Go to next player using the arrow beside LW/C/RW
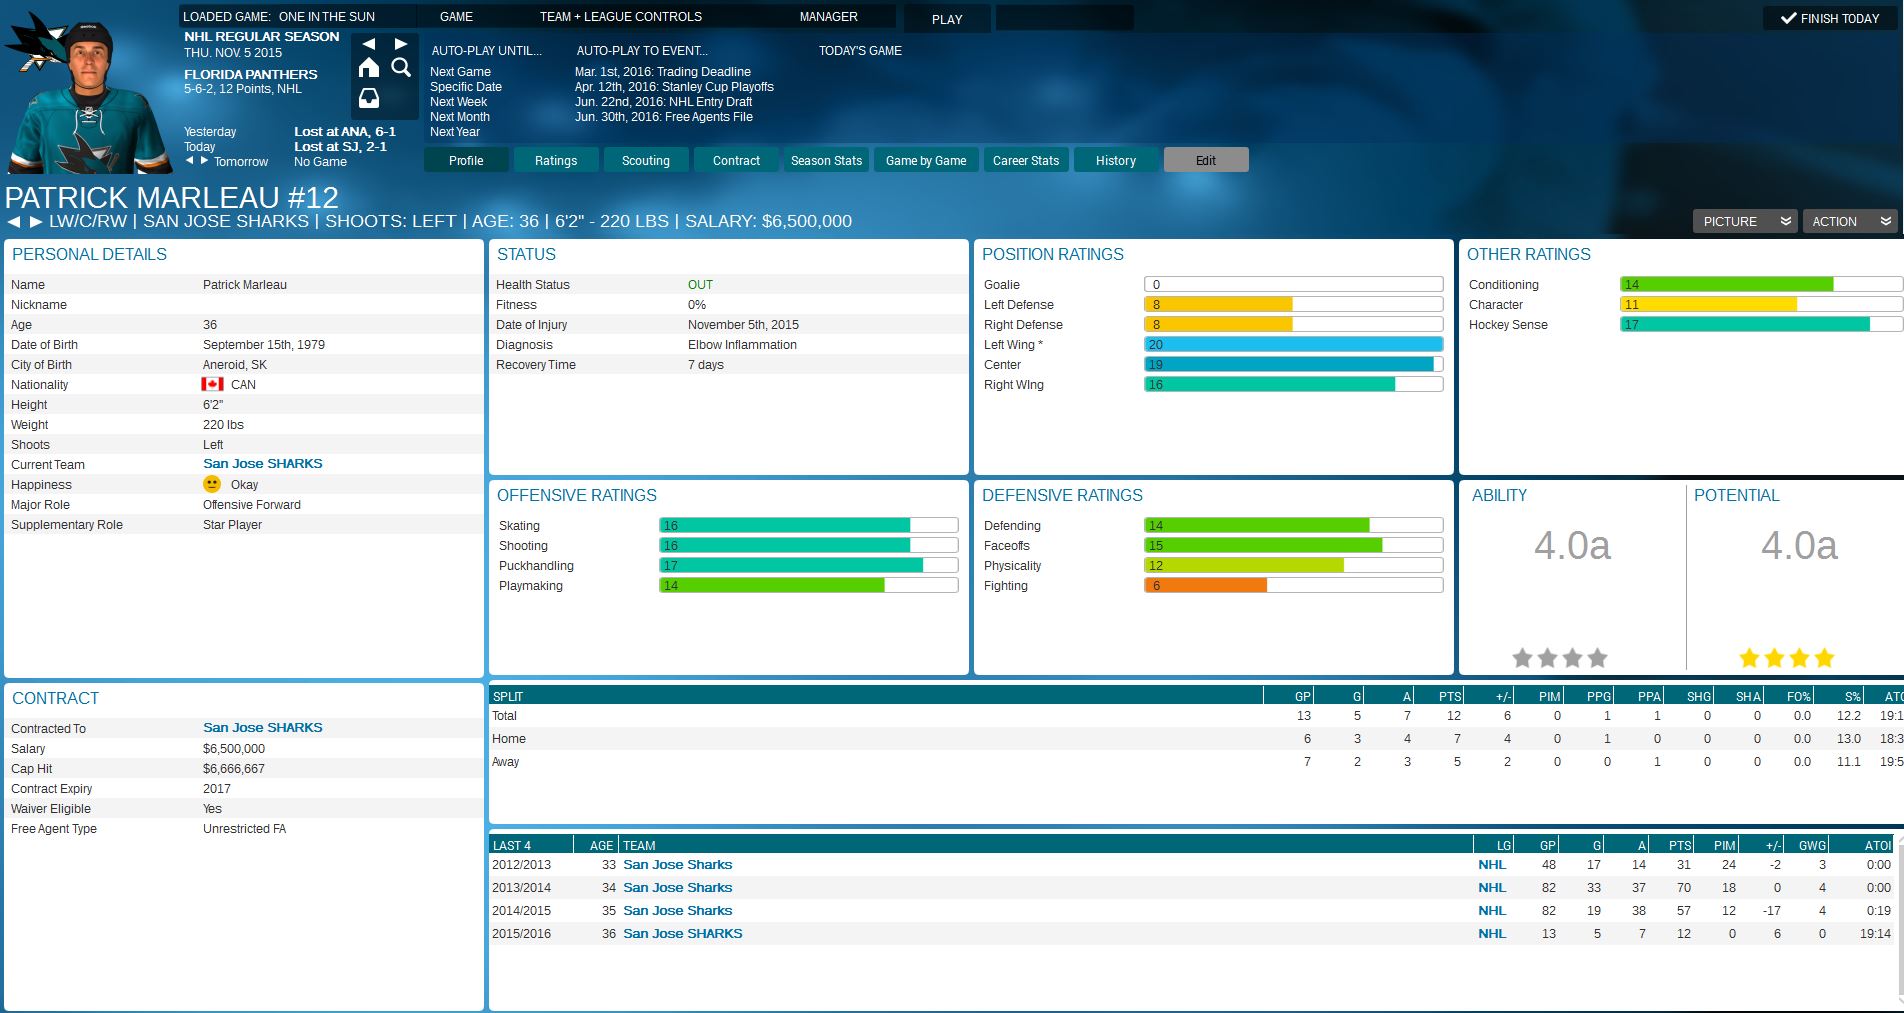 [x=36, y=222]
